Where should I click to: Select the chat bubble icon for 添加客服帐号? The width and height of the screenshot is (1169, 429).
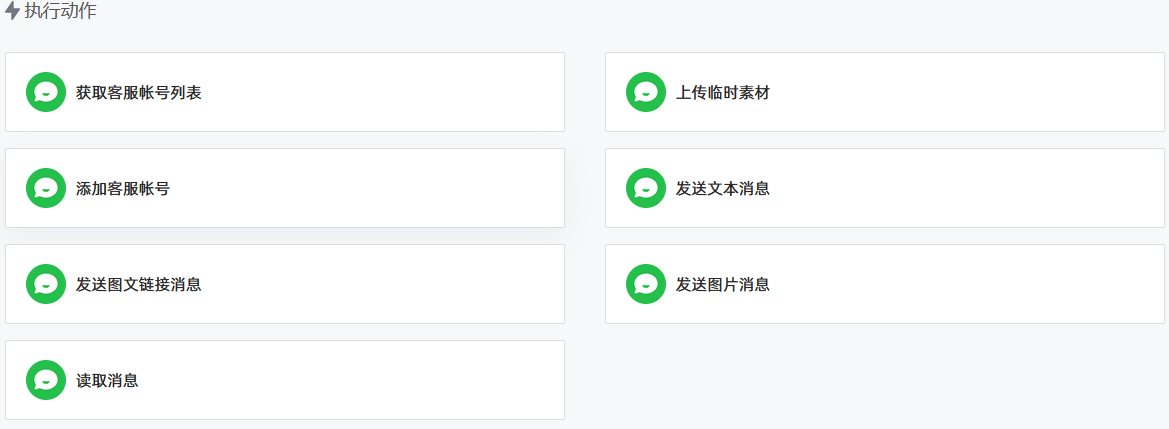46,188
